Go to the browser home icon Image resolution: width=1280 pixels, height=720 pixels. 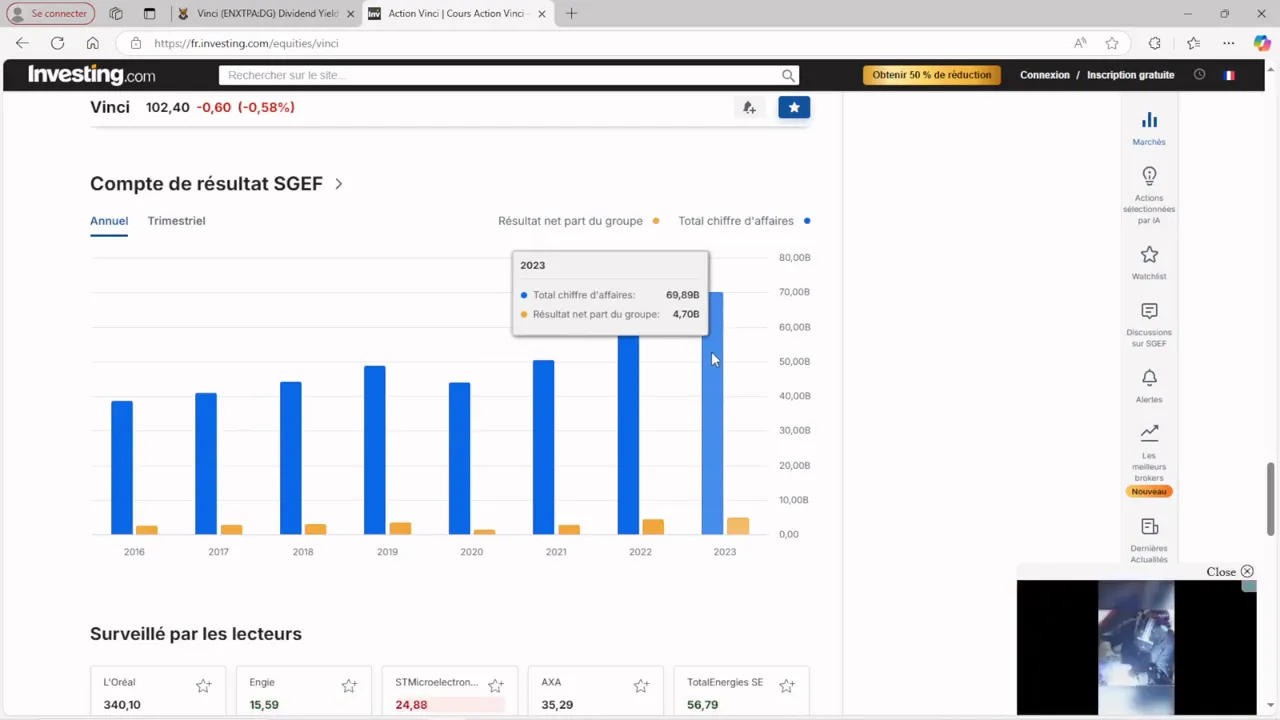pyautogui.click(x=92, y=43)
